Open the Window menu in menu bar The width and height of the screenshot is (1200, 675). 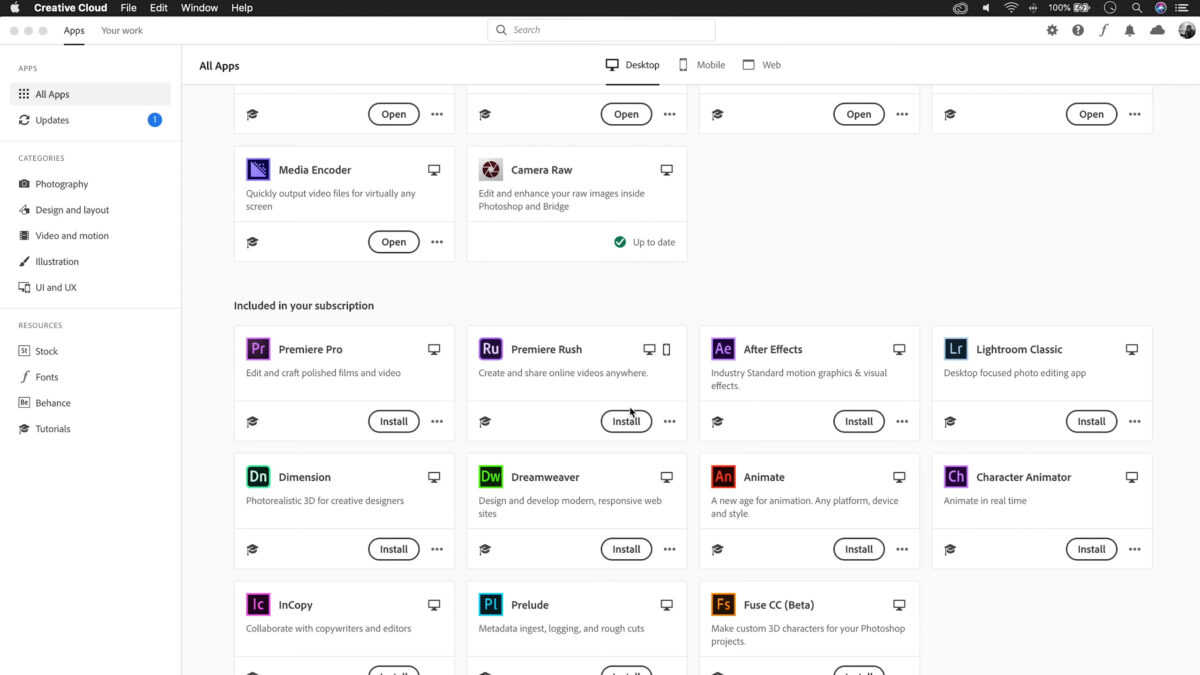tap(199, 8)
